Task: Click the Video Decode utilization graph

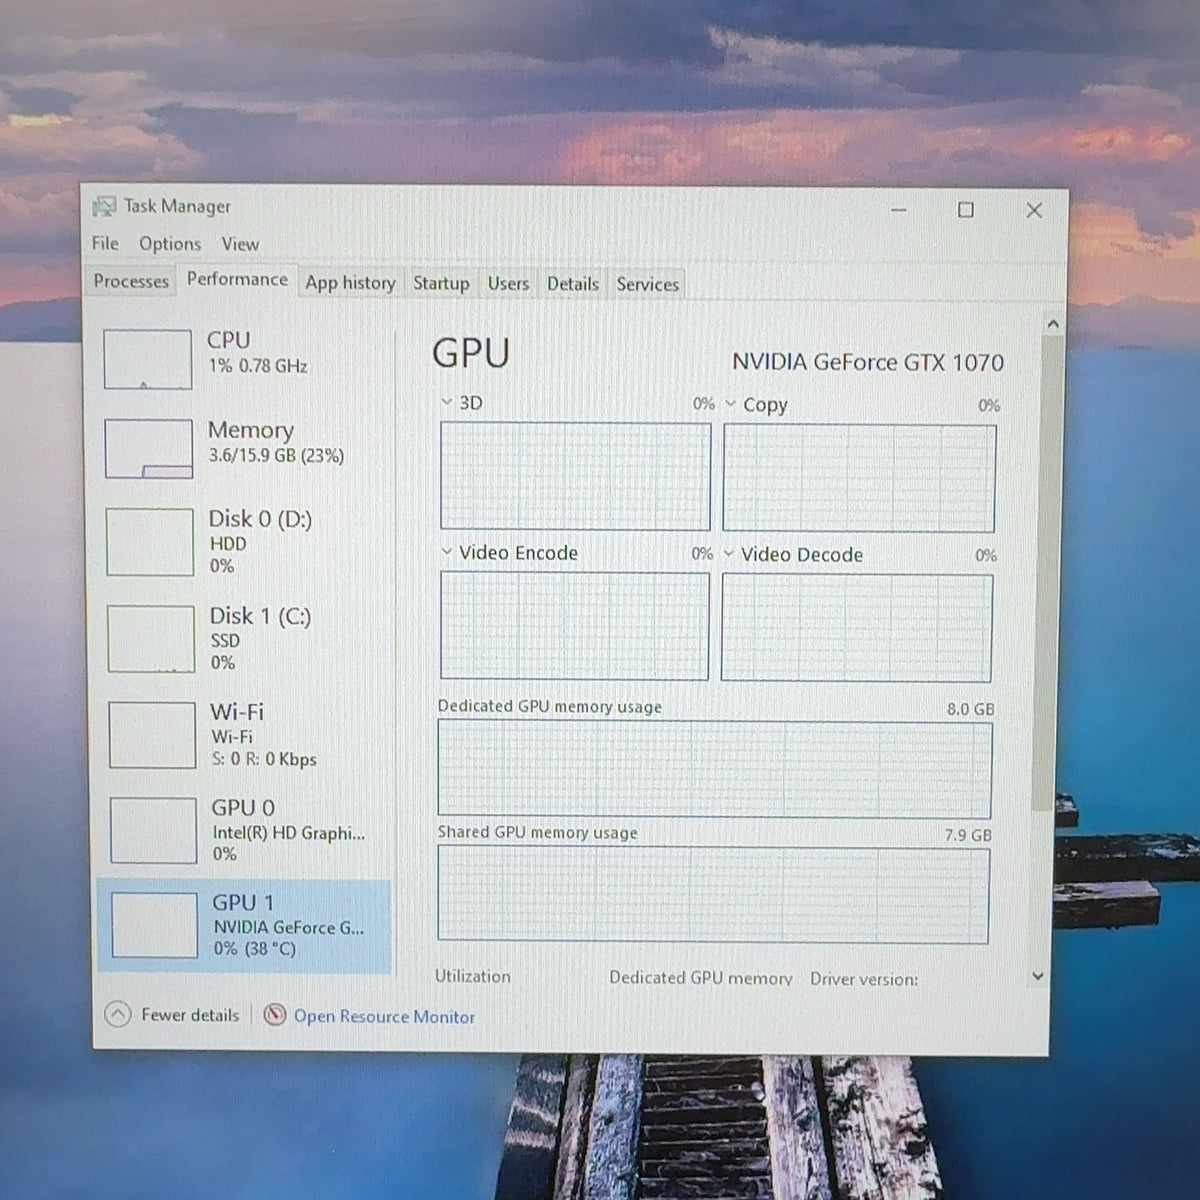Action: click(x=857, y=627)
